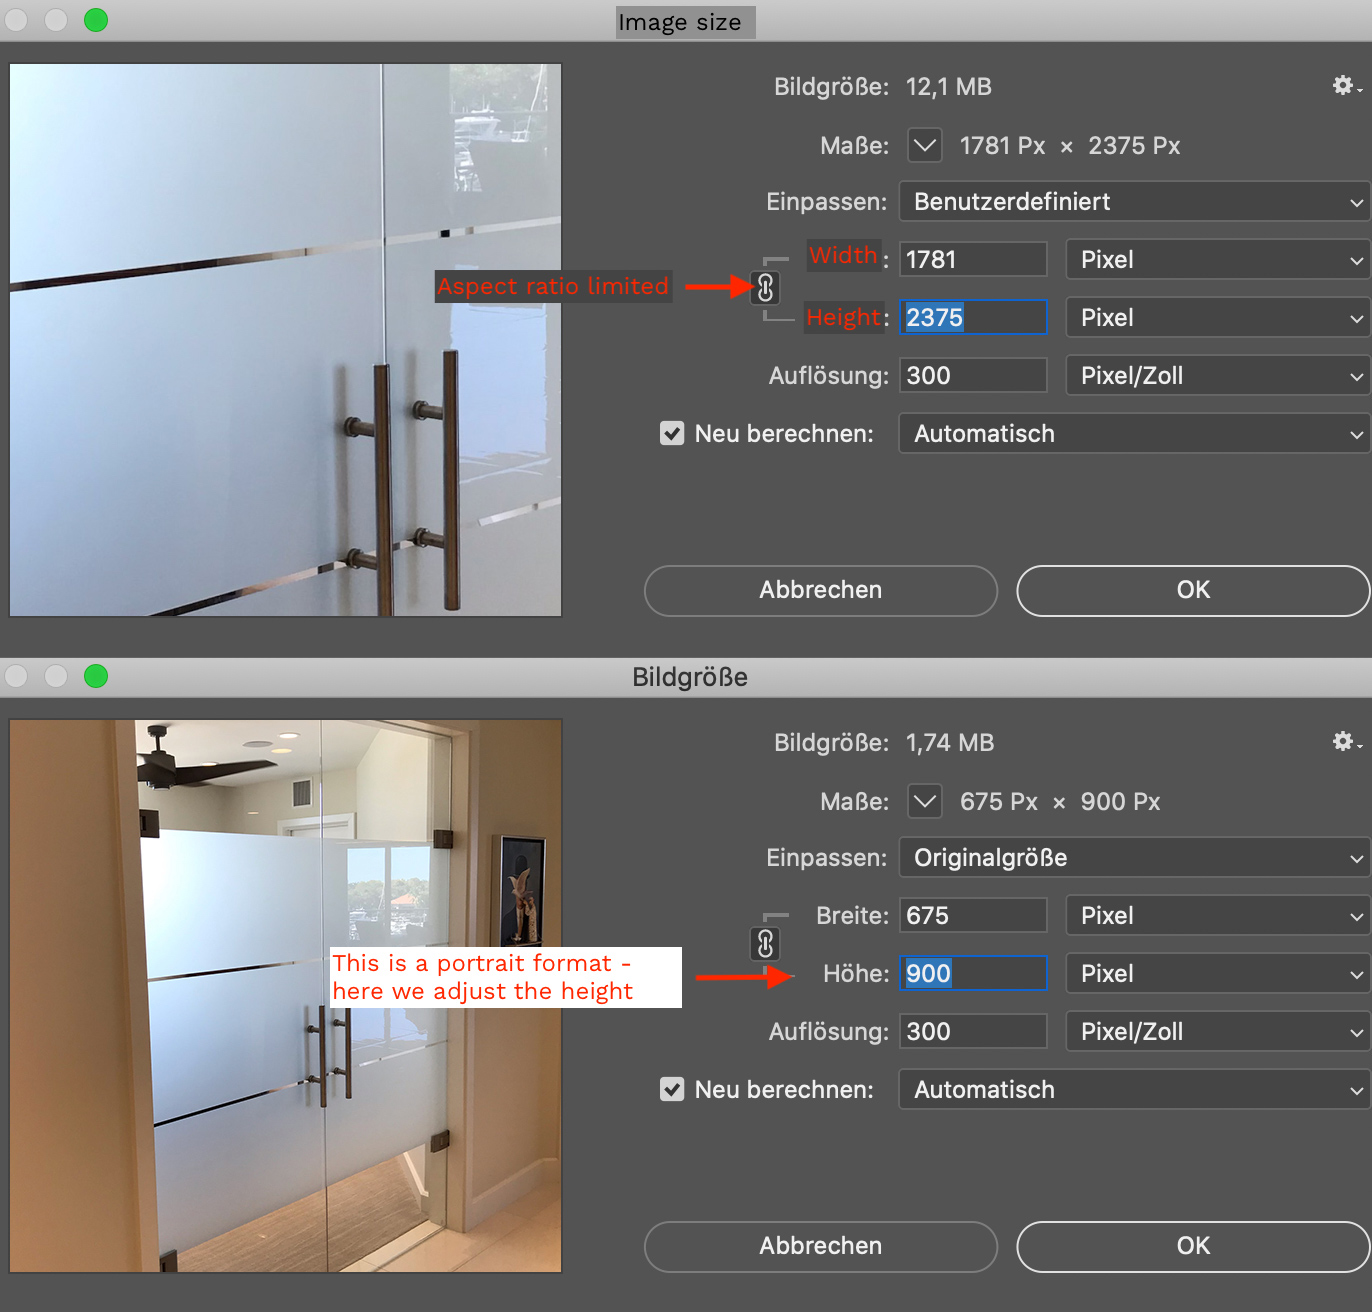
Task: Click the gear settings icon in Bildgröße dialog
Action: [x=1344, y=742]
